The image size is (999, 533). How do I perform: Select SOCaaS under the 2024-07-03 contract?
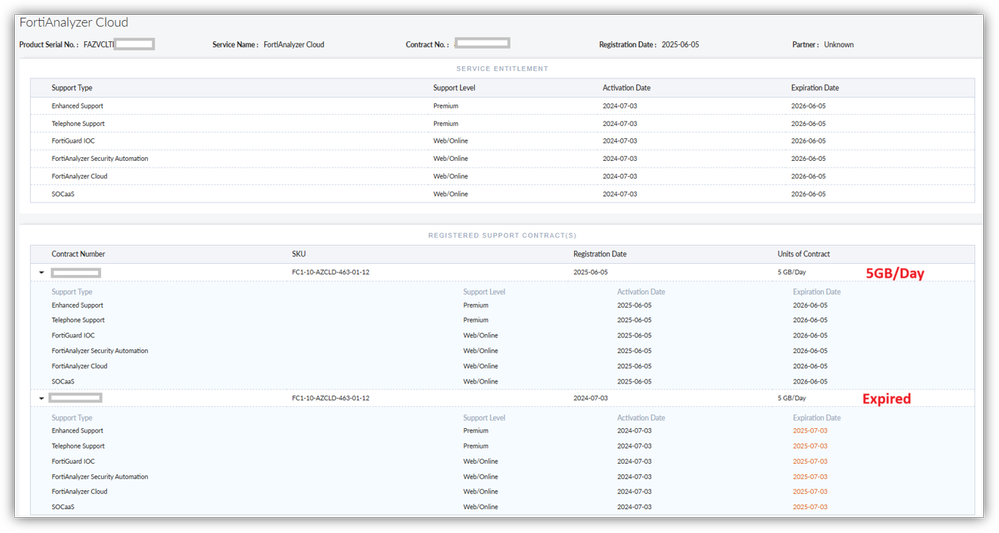coord(62,507)
